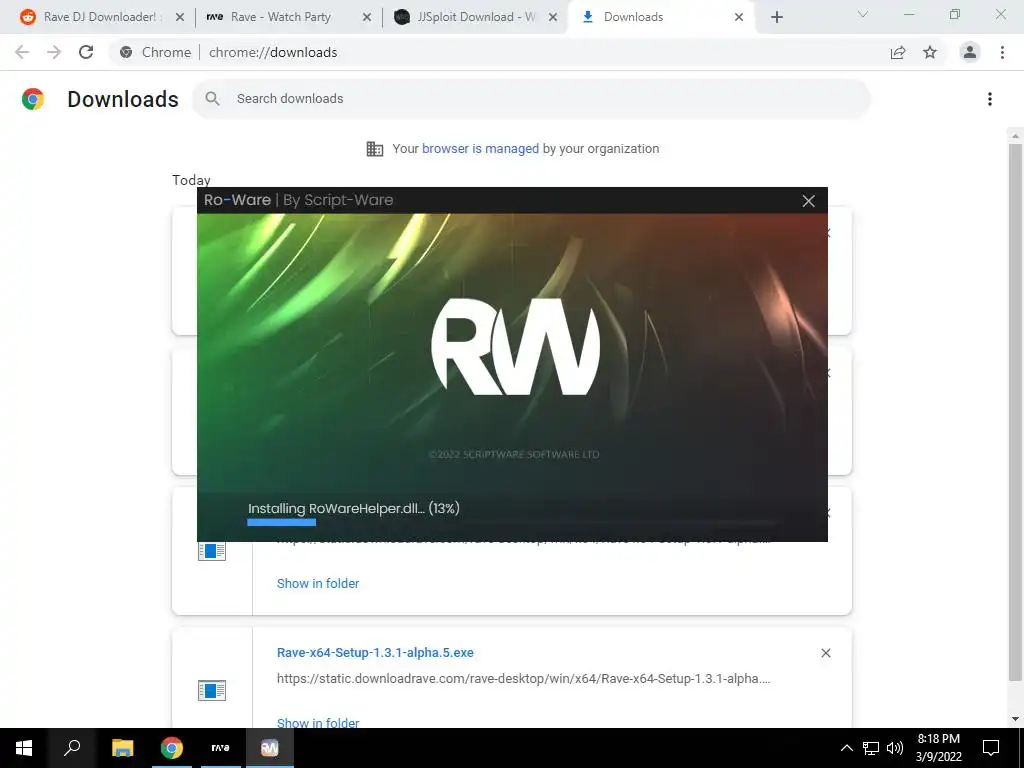The image size is (1024, 768).
Task: Open Chrome's three-dot main menu
Action: tap(1002, 52)
